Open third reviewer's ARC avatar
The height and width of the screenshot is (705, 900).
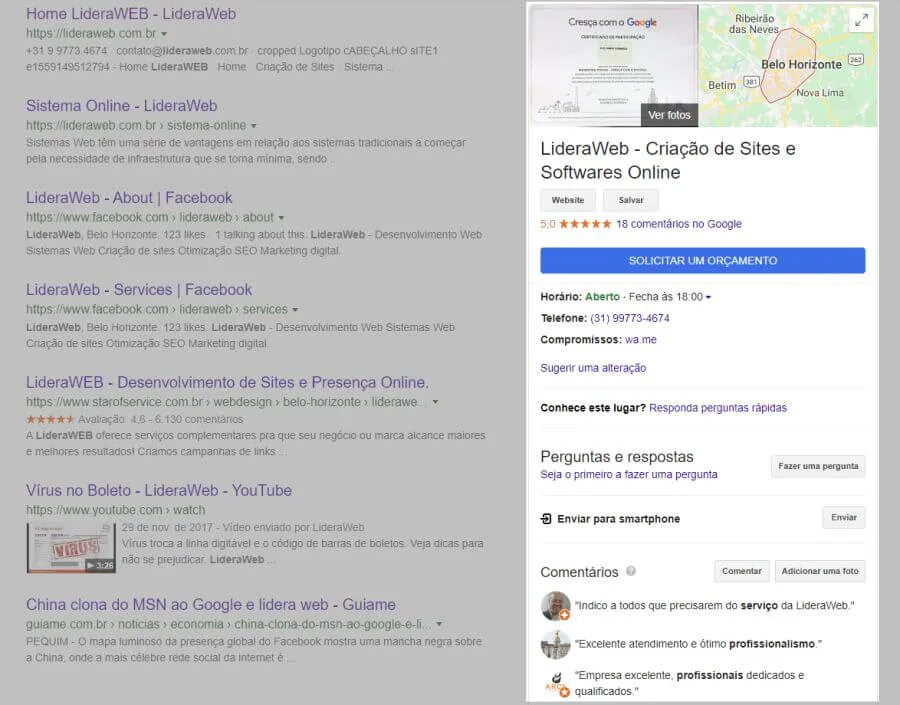[x=555, y=683]
